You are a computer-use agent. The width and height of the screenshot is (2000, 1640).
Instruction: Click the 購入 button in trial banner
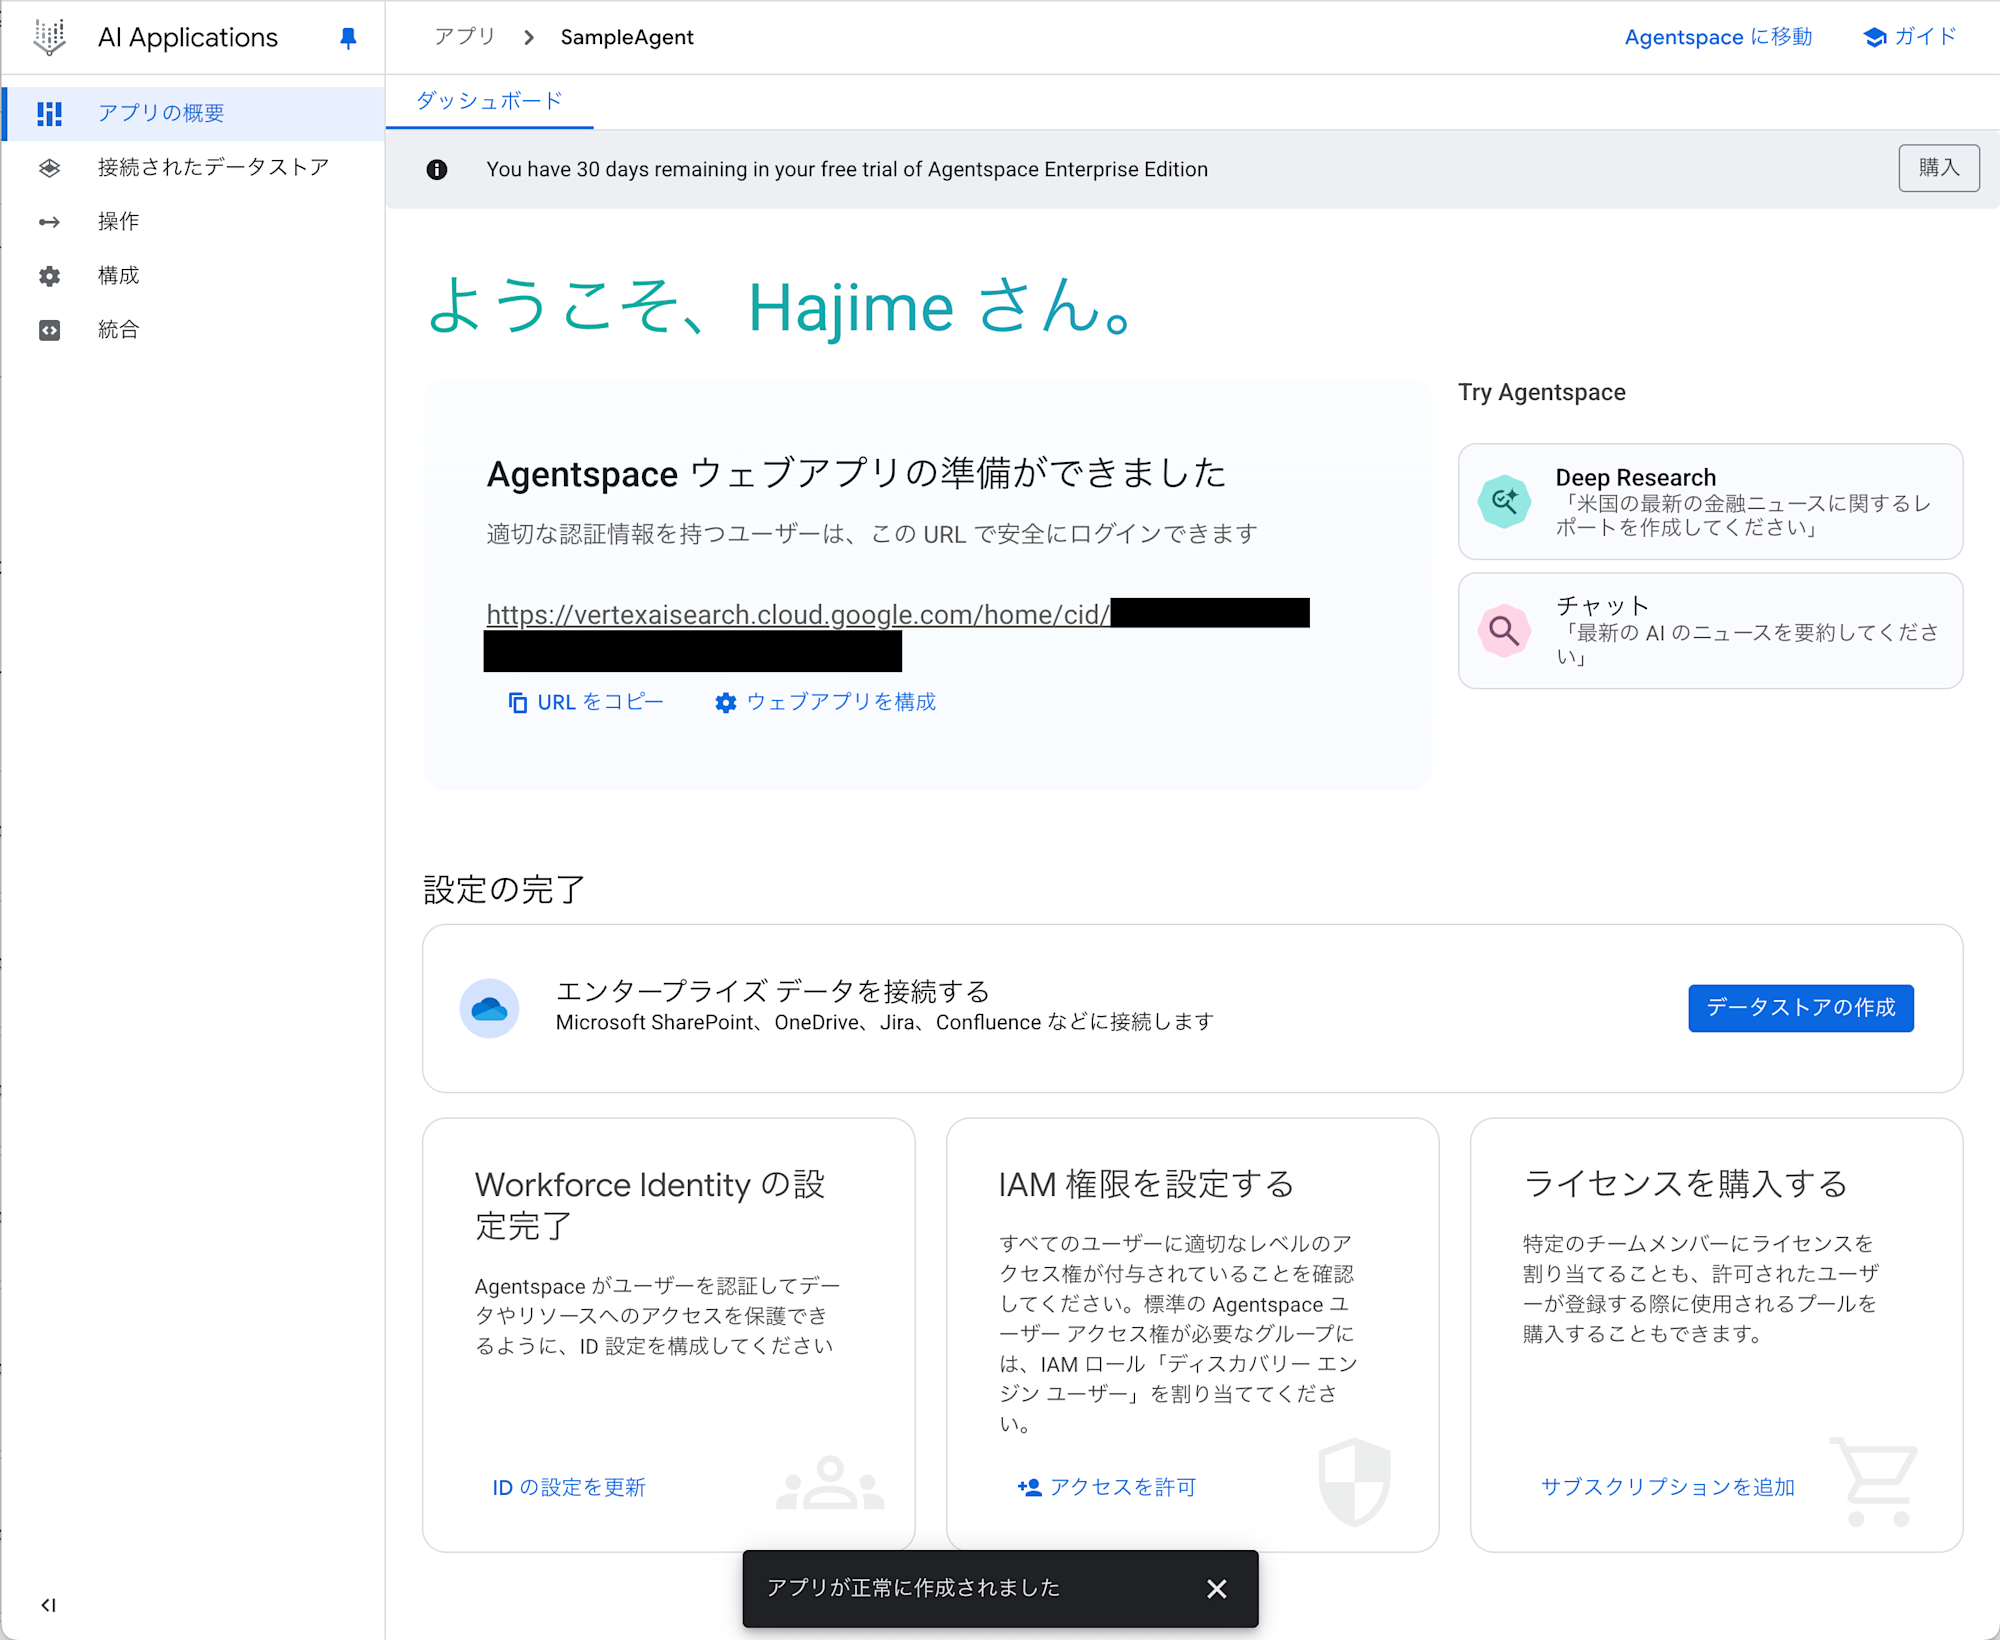pos(1939,168)
